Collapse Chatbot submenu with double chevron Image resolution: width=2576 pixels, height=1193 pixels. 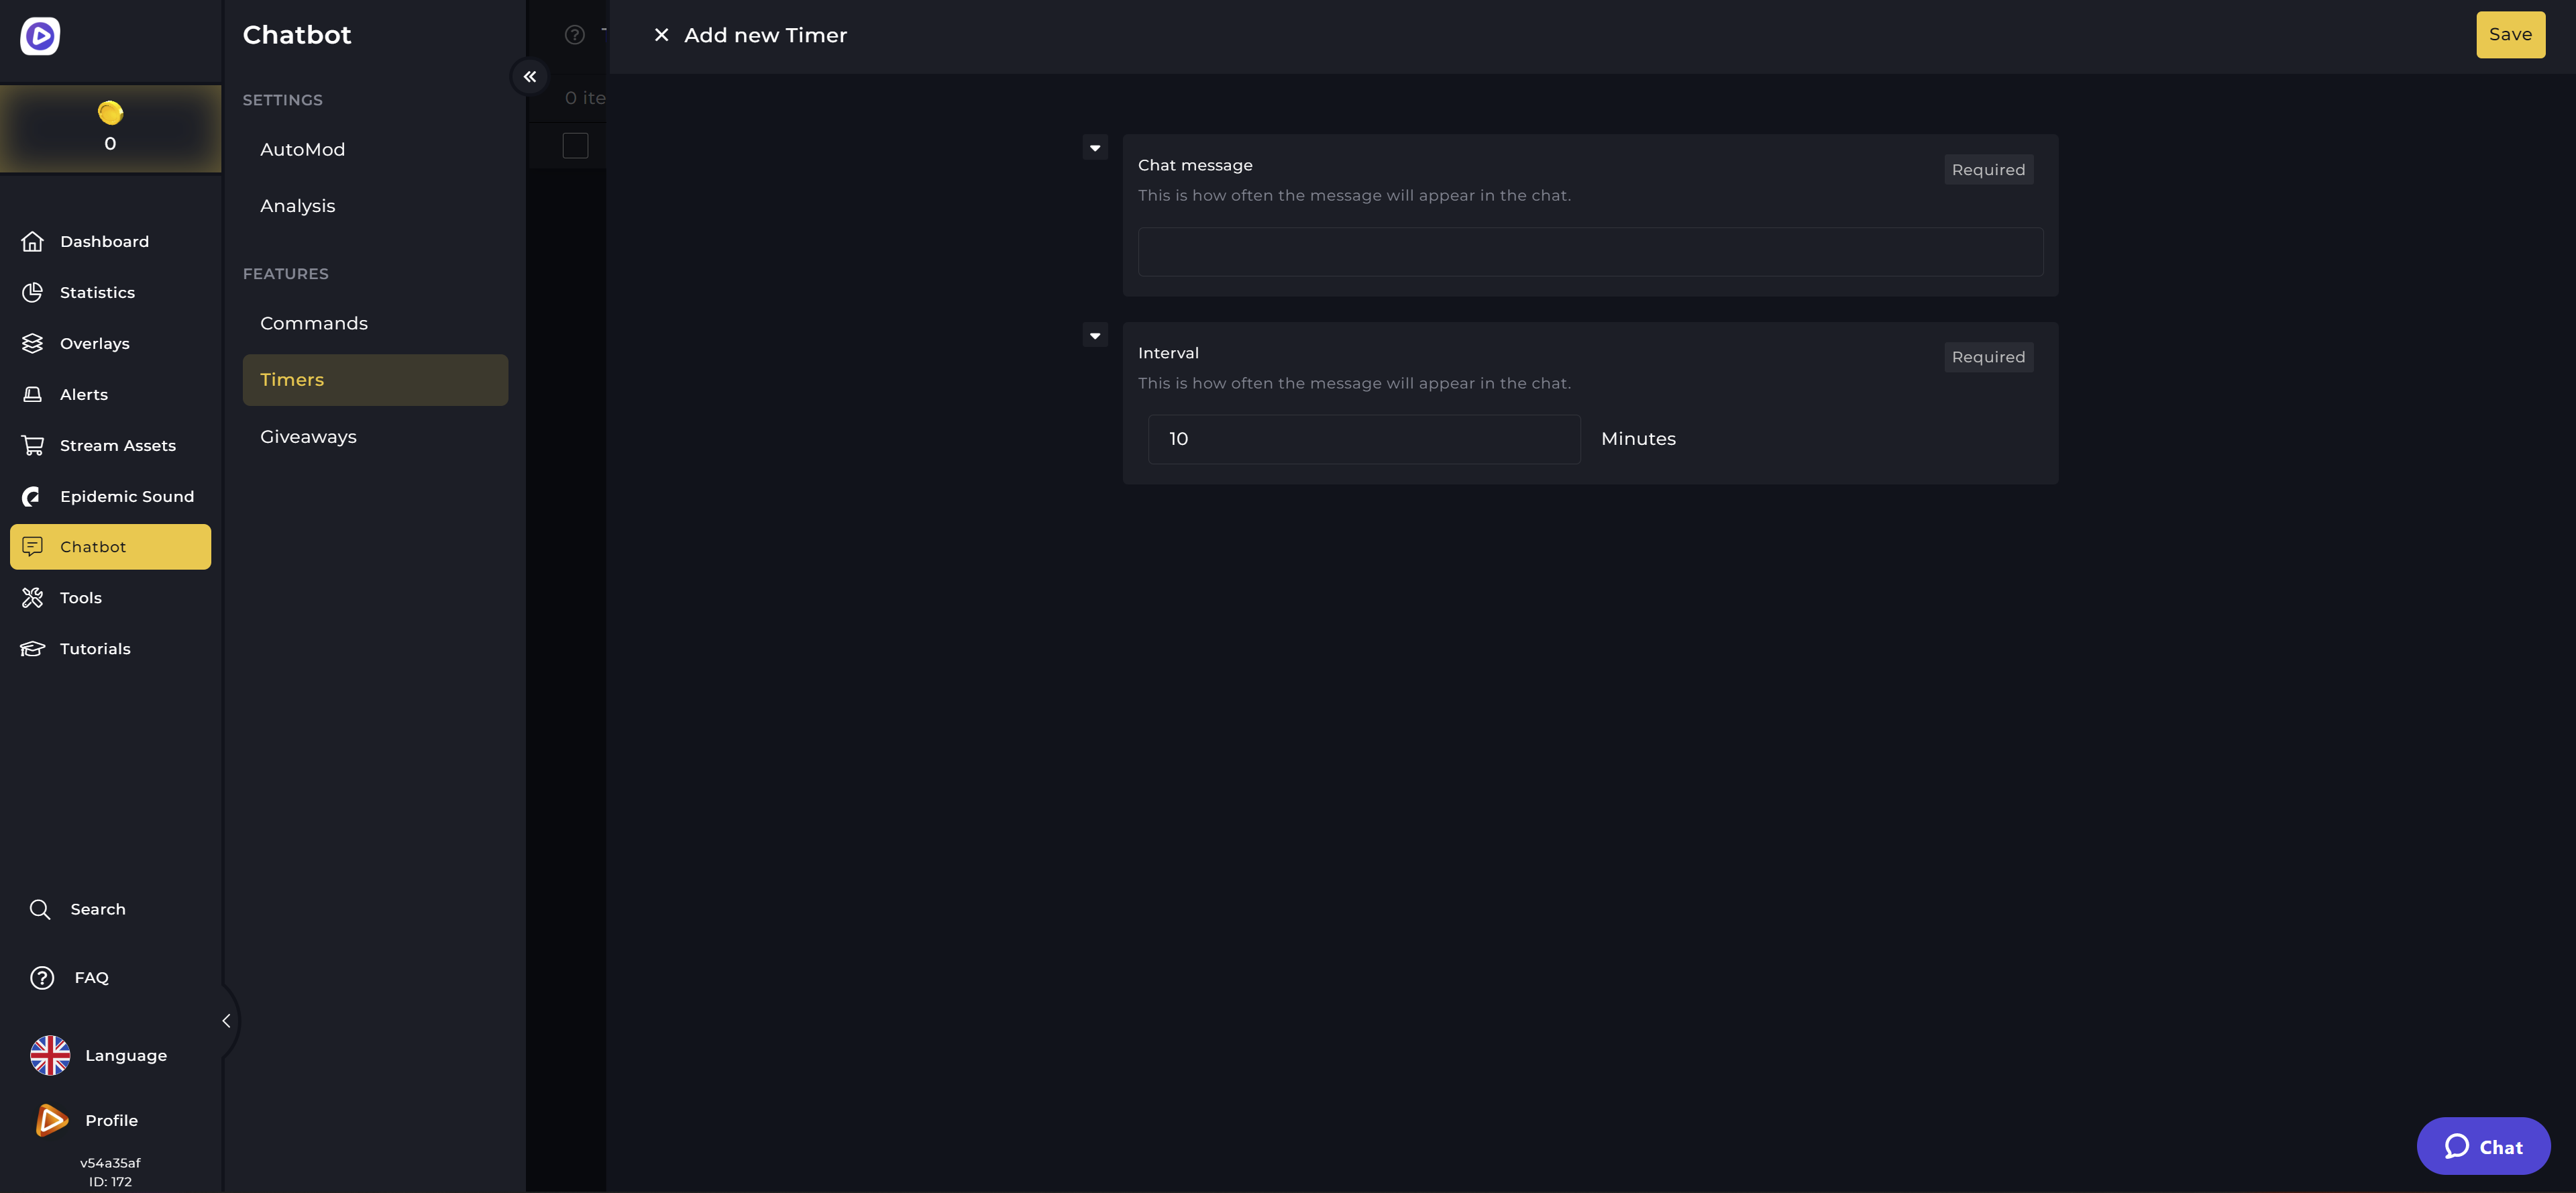530,76
